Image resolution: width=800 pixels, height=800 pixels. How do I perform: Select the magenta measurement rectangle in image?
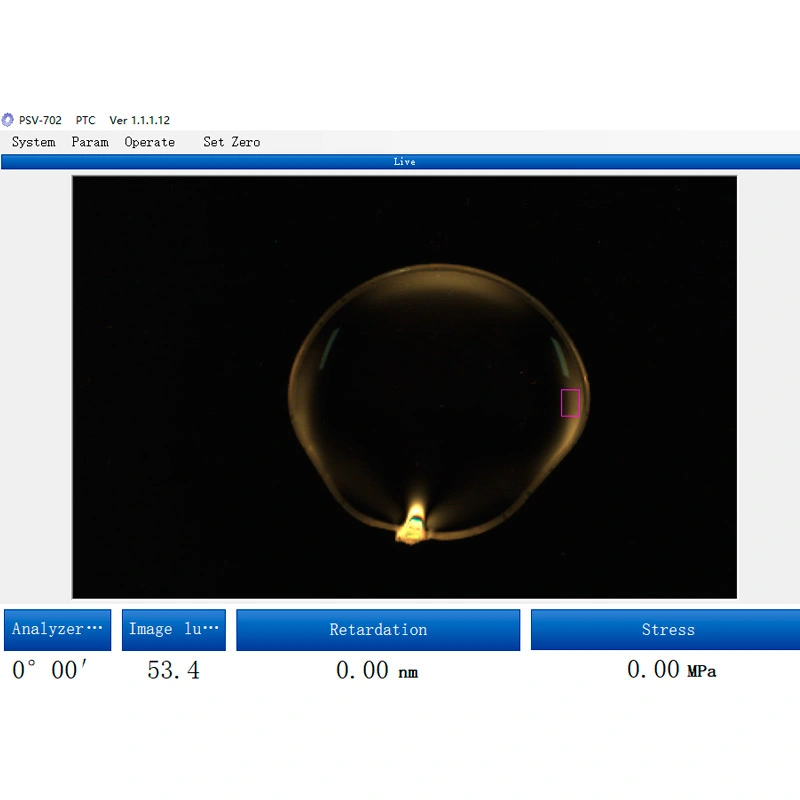coord(570,403)
